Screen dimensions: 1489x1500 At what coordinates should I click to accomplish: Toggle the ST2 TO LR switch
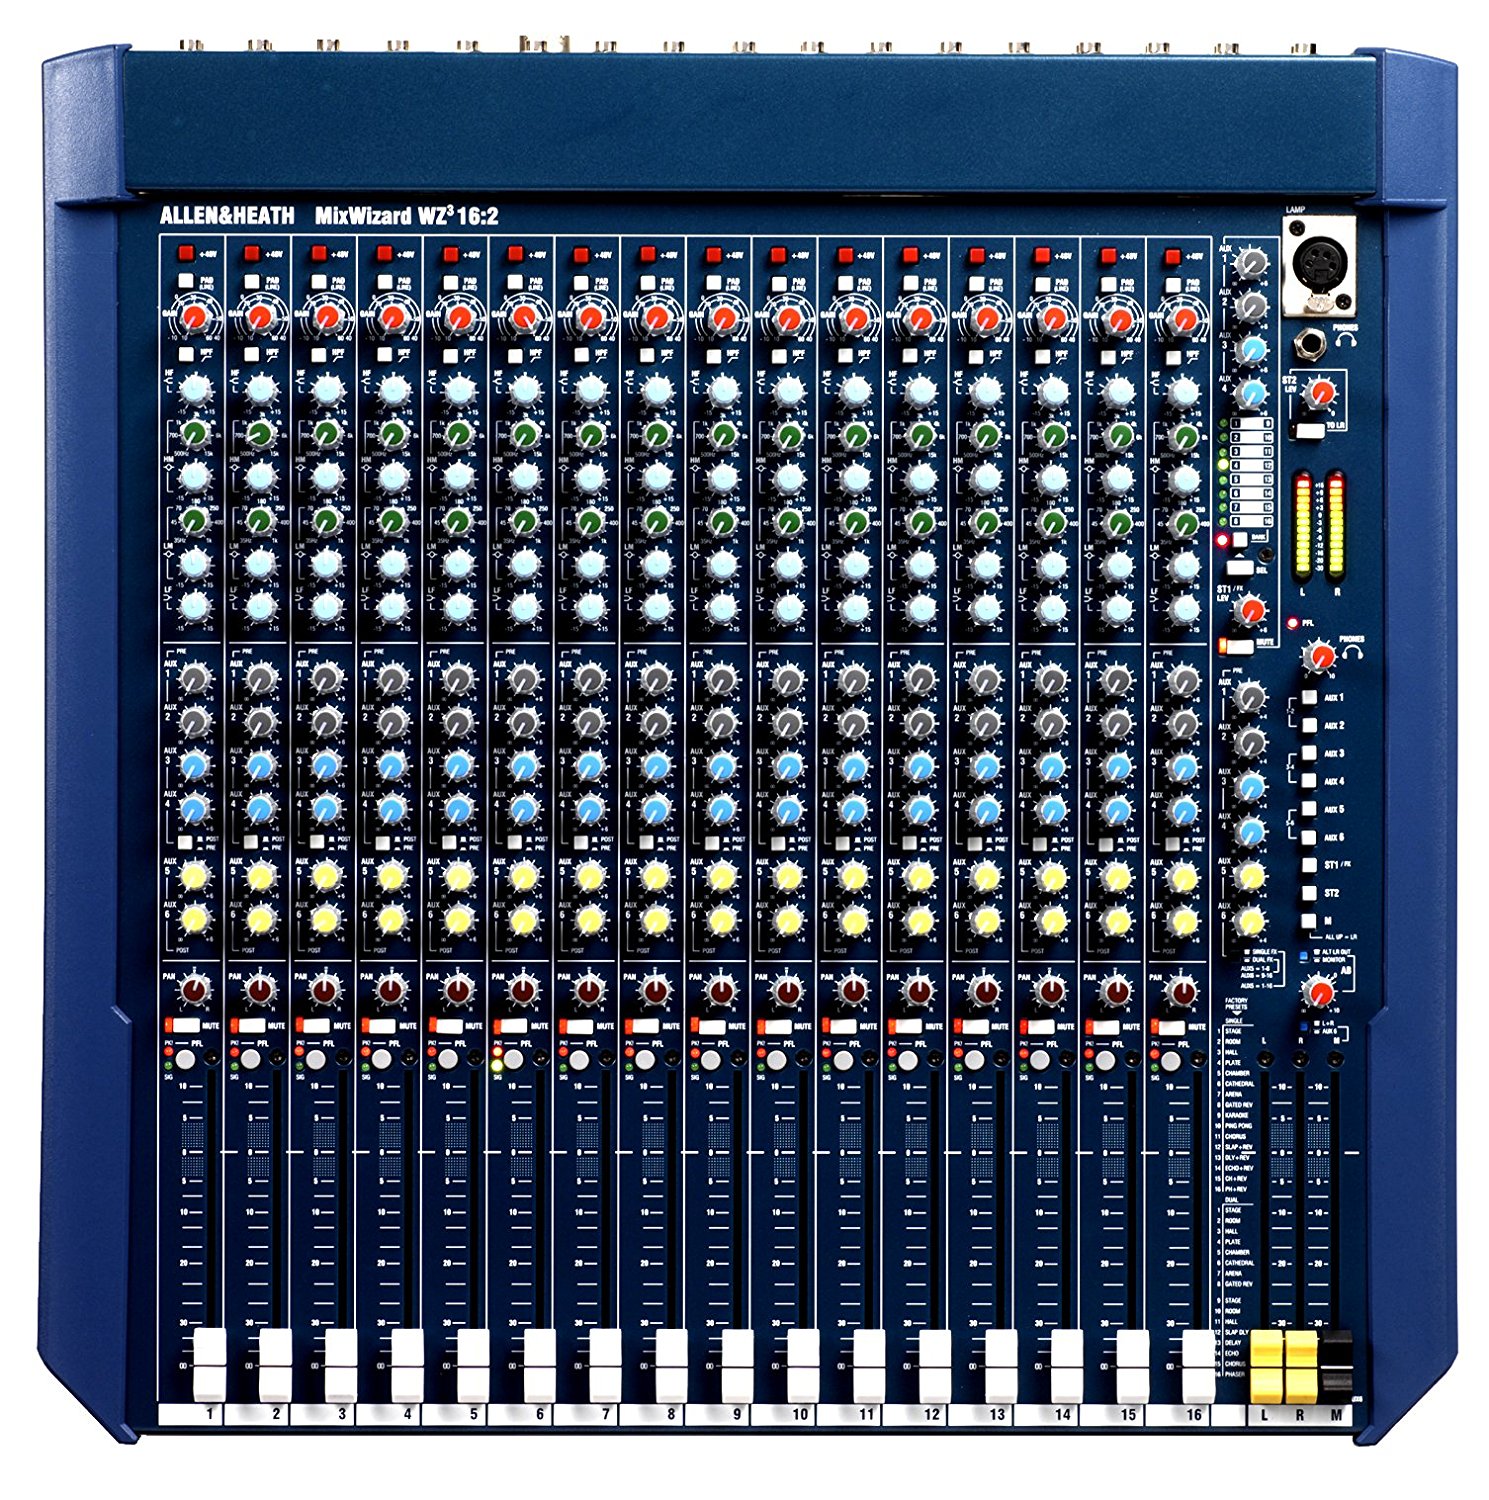[x=1307, y=431]
